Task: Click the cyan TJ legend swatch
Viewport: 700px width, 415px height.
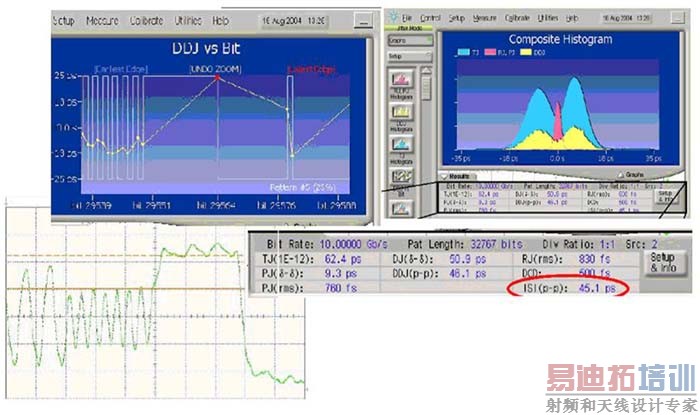Action: click(464, 52)
